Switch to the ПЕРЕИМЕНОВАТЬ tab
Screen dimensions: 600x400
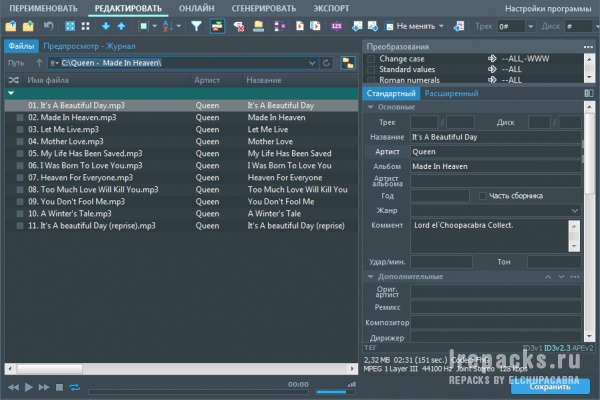point(43,8)
